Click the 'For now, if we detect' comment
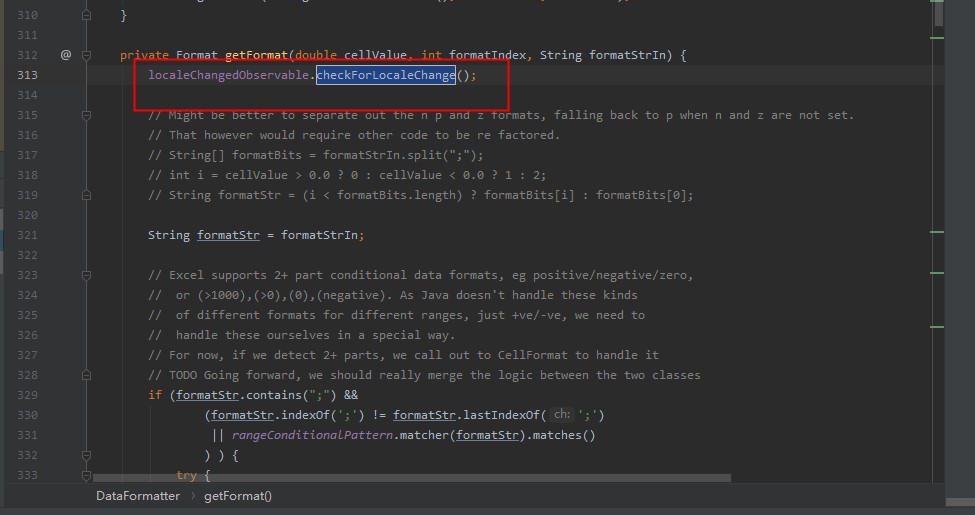Viewport: 975px width, 515px height. point(403,355)
